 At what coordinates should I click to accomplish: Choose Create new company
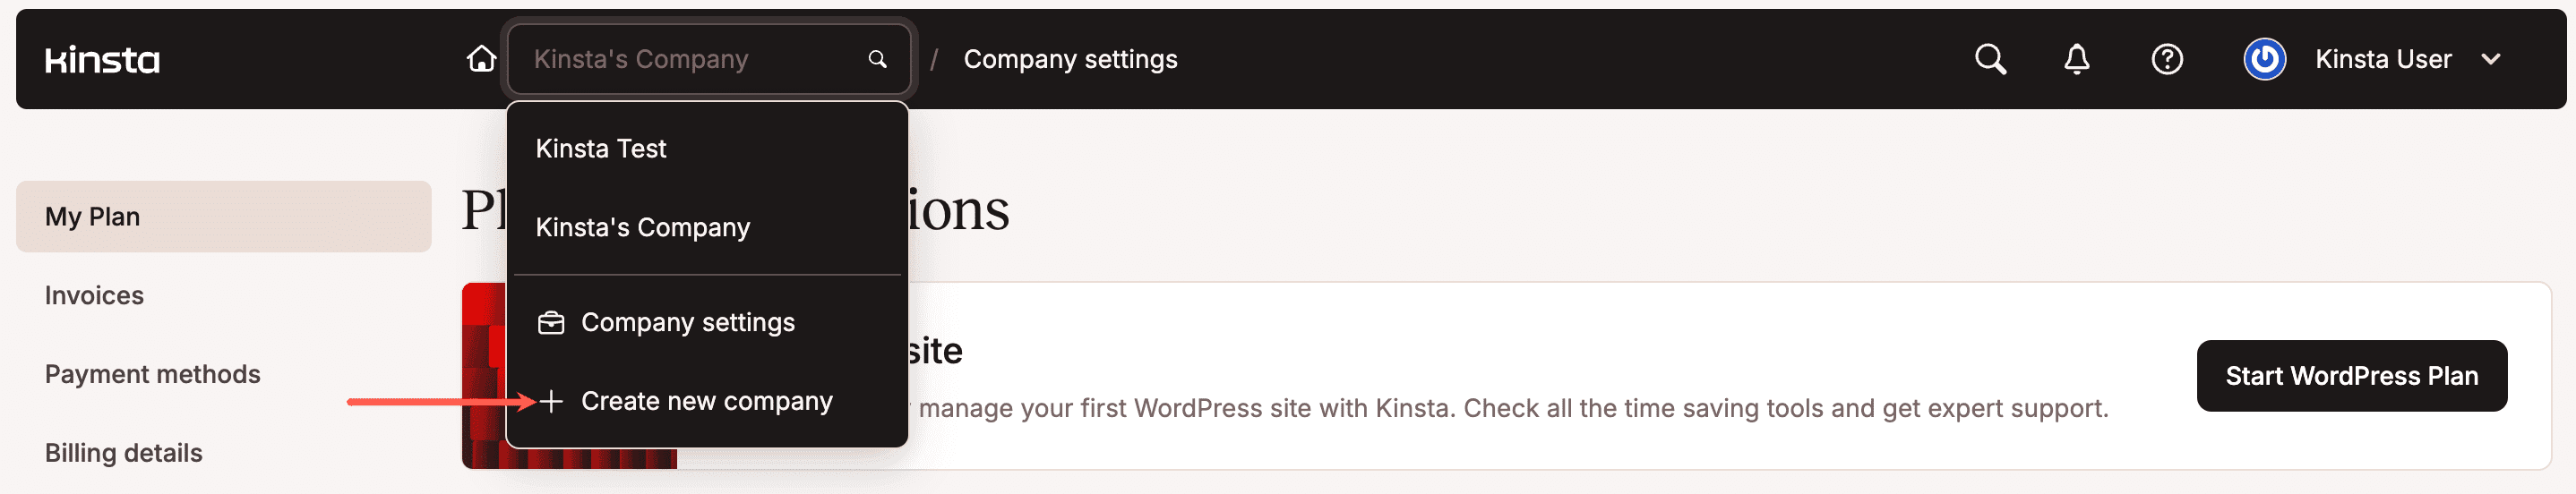[706, 402]
